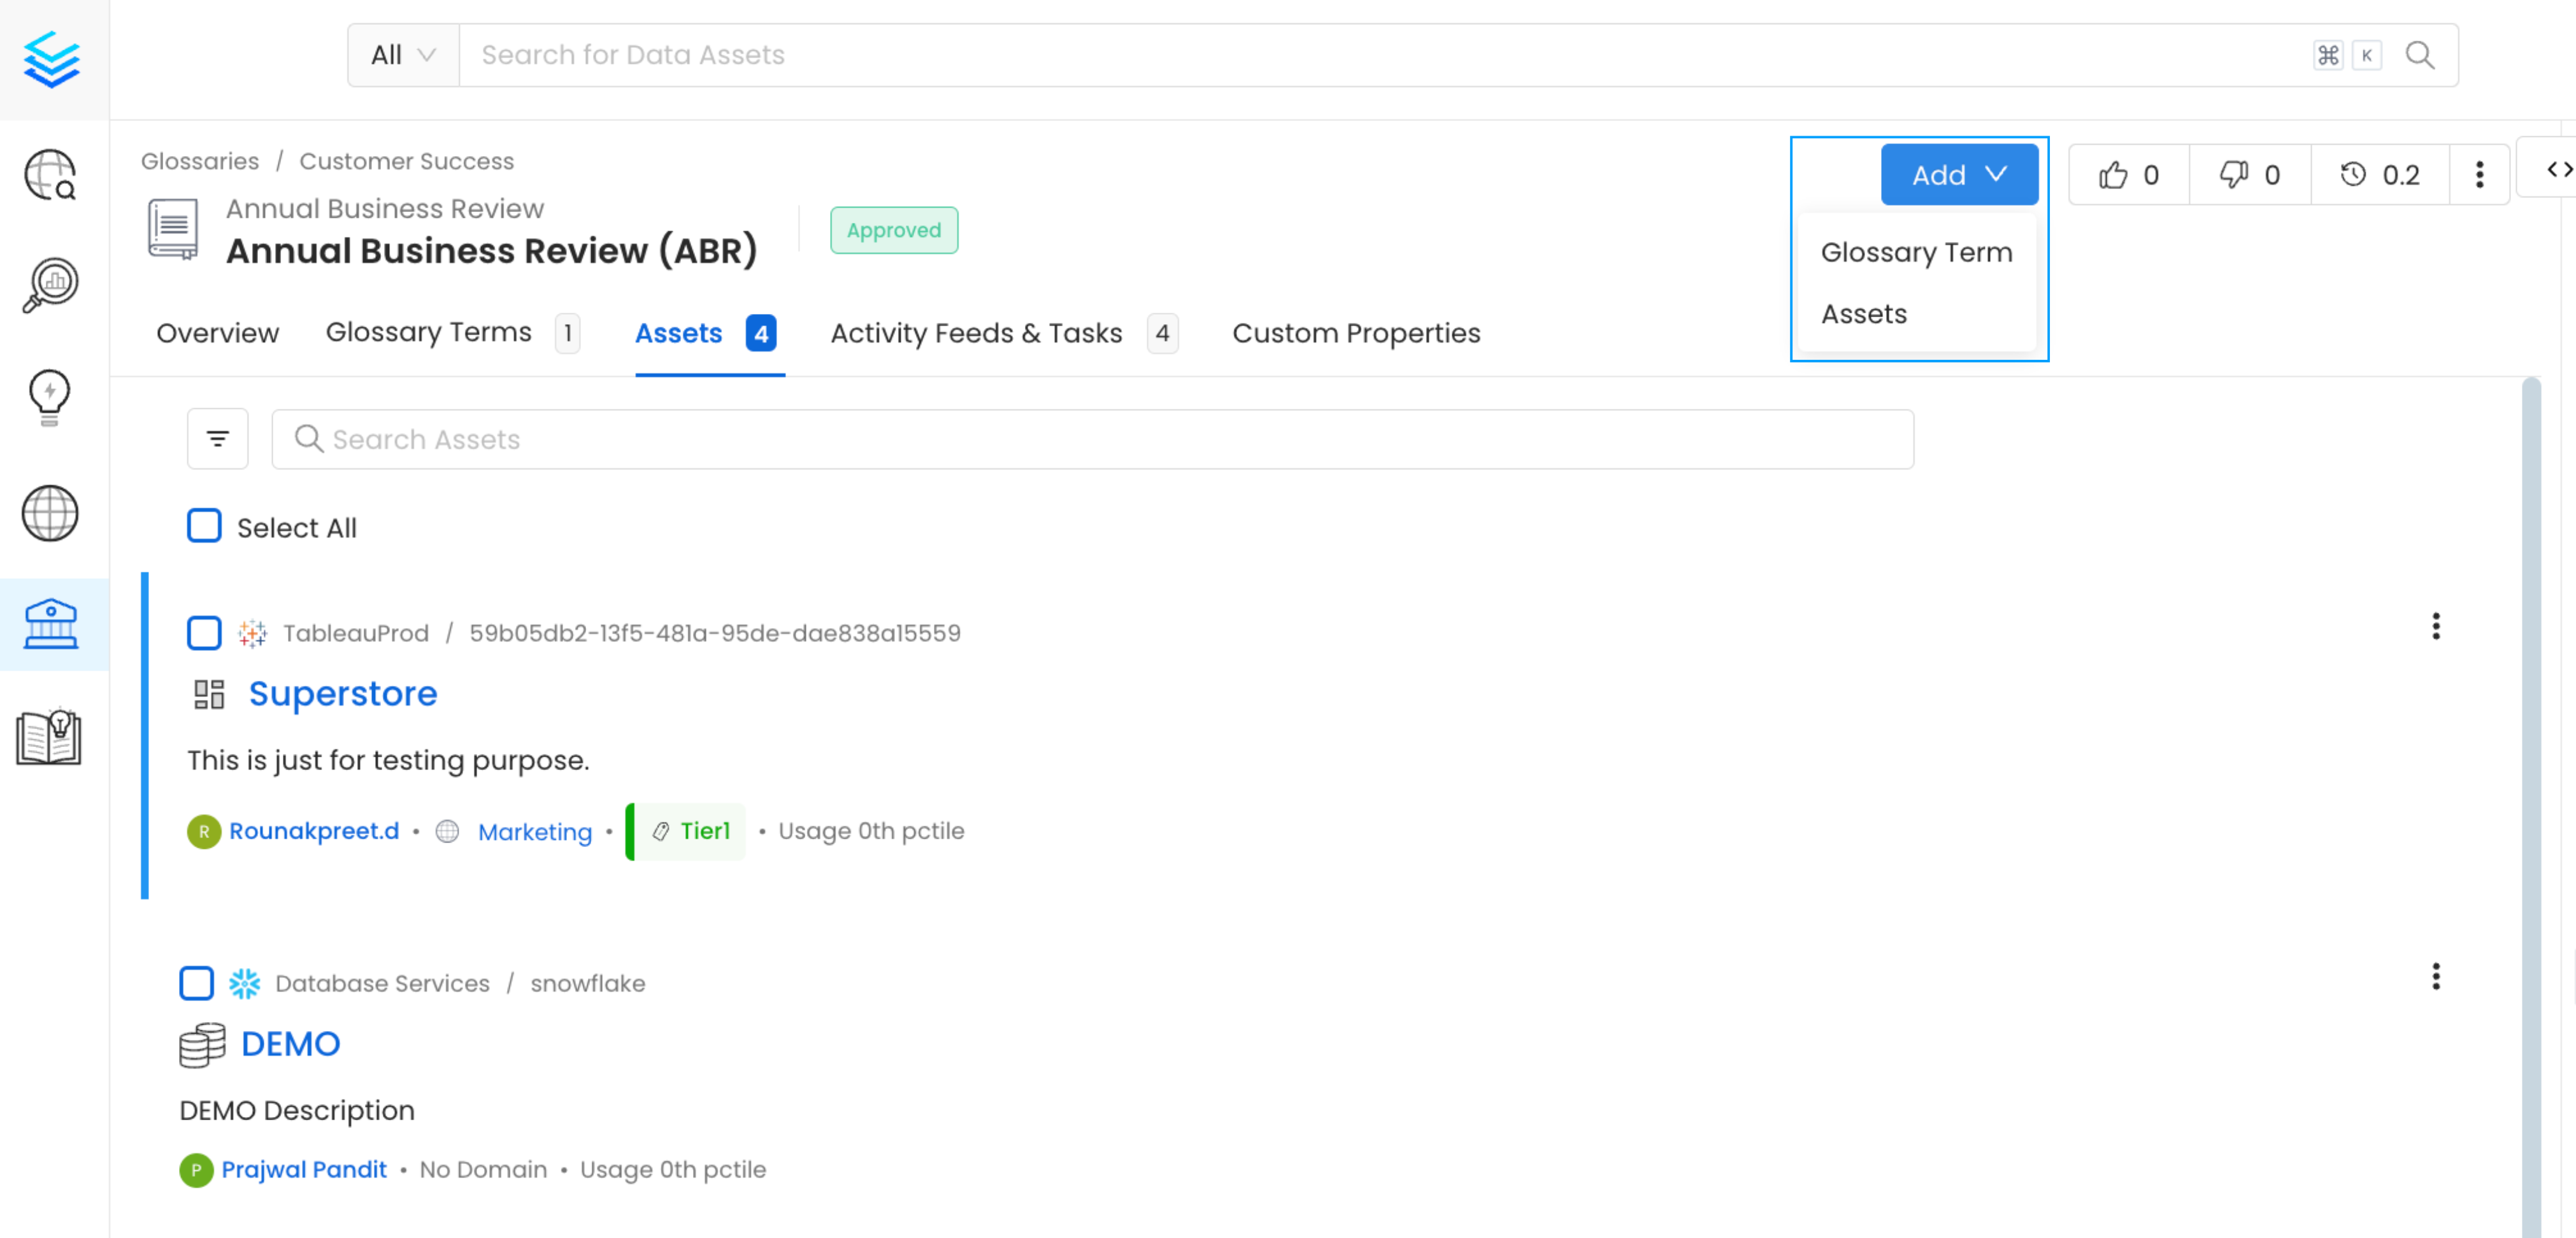Click the filter expander on assets list
This screenshot has width=2576, height=1238.
(218, 438)
